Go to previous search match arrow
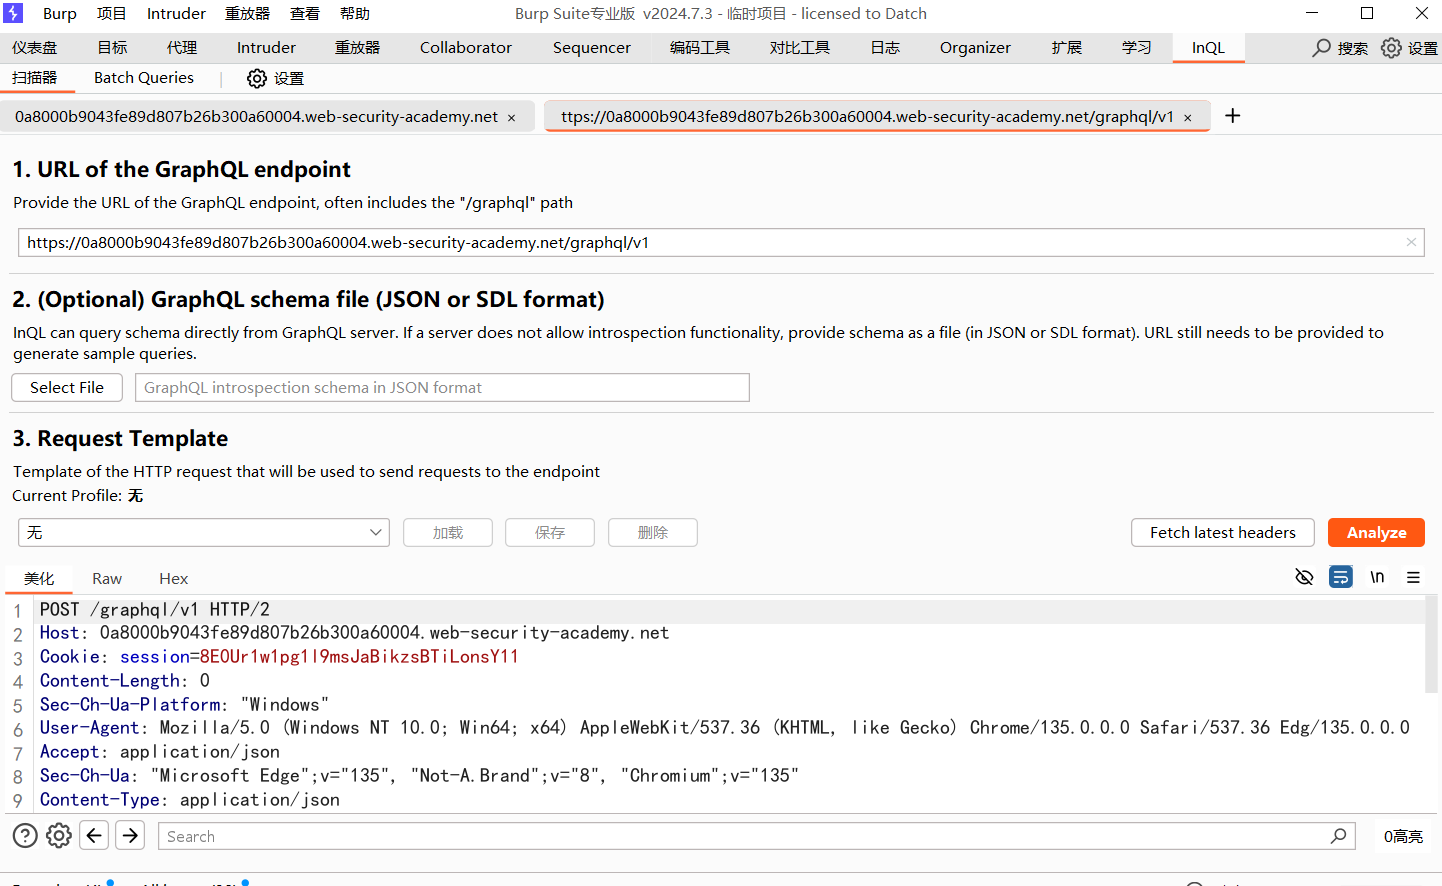The image size is (1442, 886). click(x=94, y=835)
